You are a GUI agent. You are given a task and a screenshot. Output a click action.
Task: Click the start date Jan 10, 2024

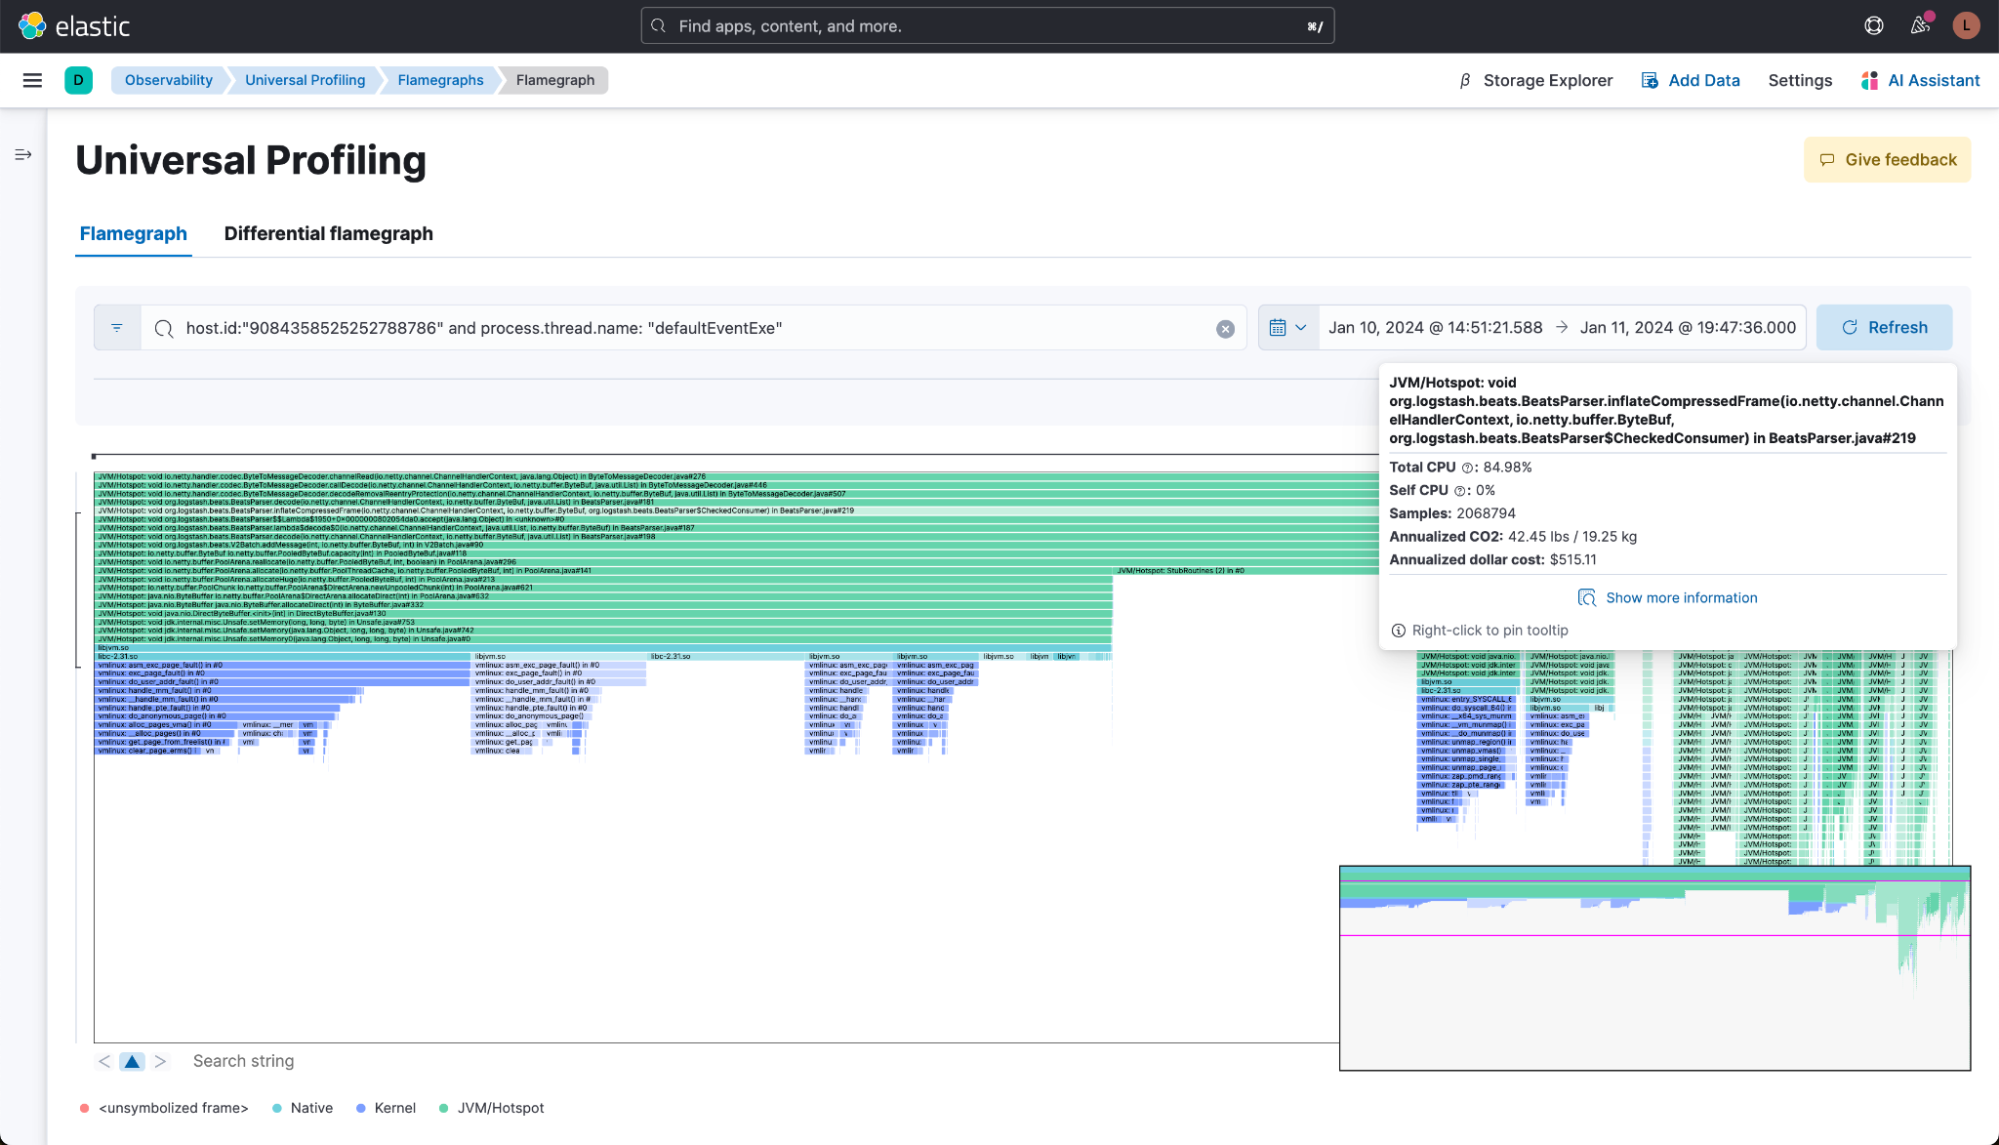(1435, 328)
